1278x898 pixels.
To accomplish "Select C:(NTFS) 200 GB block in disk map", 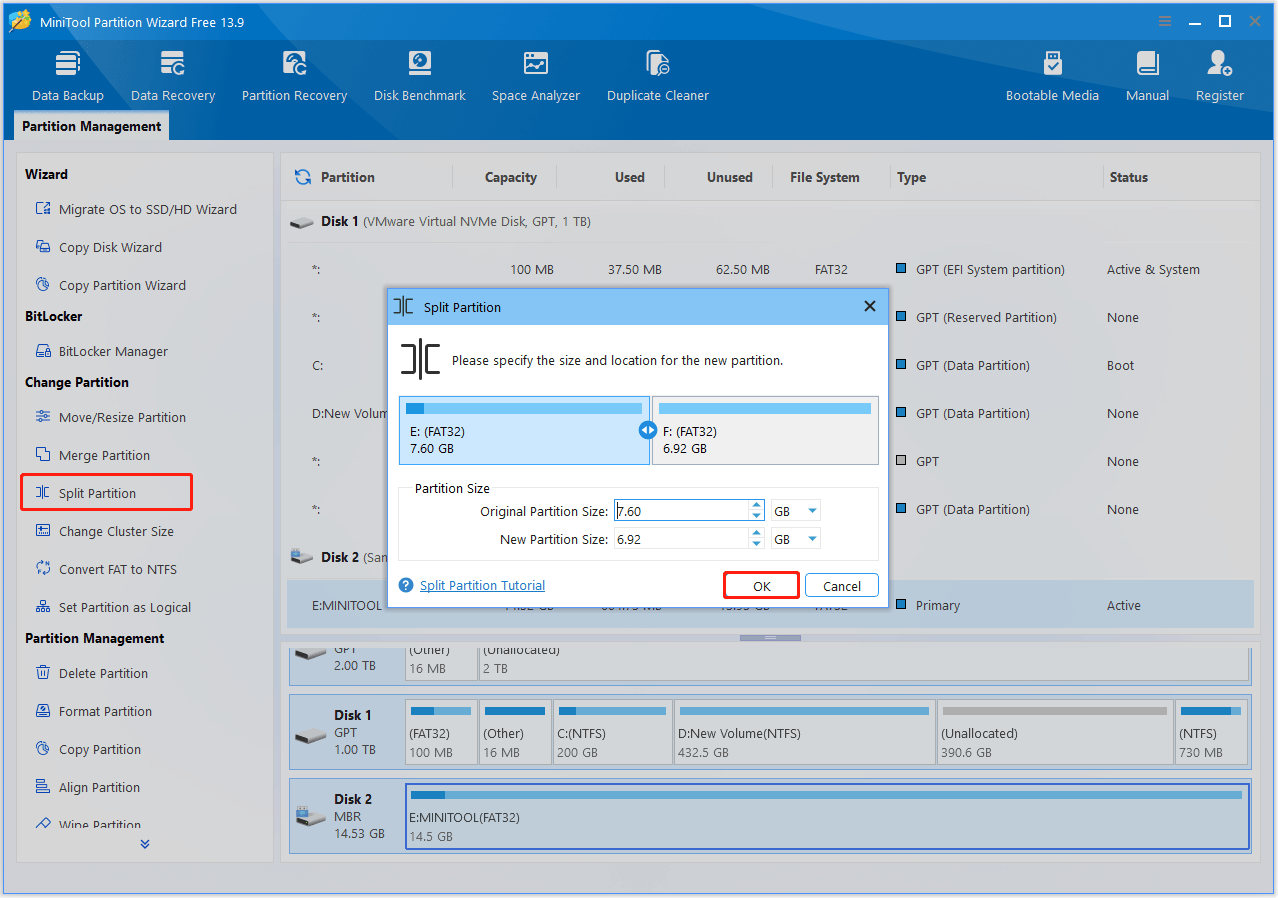I will tap(613, 733).
